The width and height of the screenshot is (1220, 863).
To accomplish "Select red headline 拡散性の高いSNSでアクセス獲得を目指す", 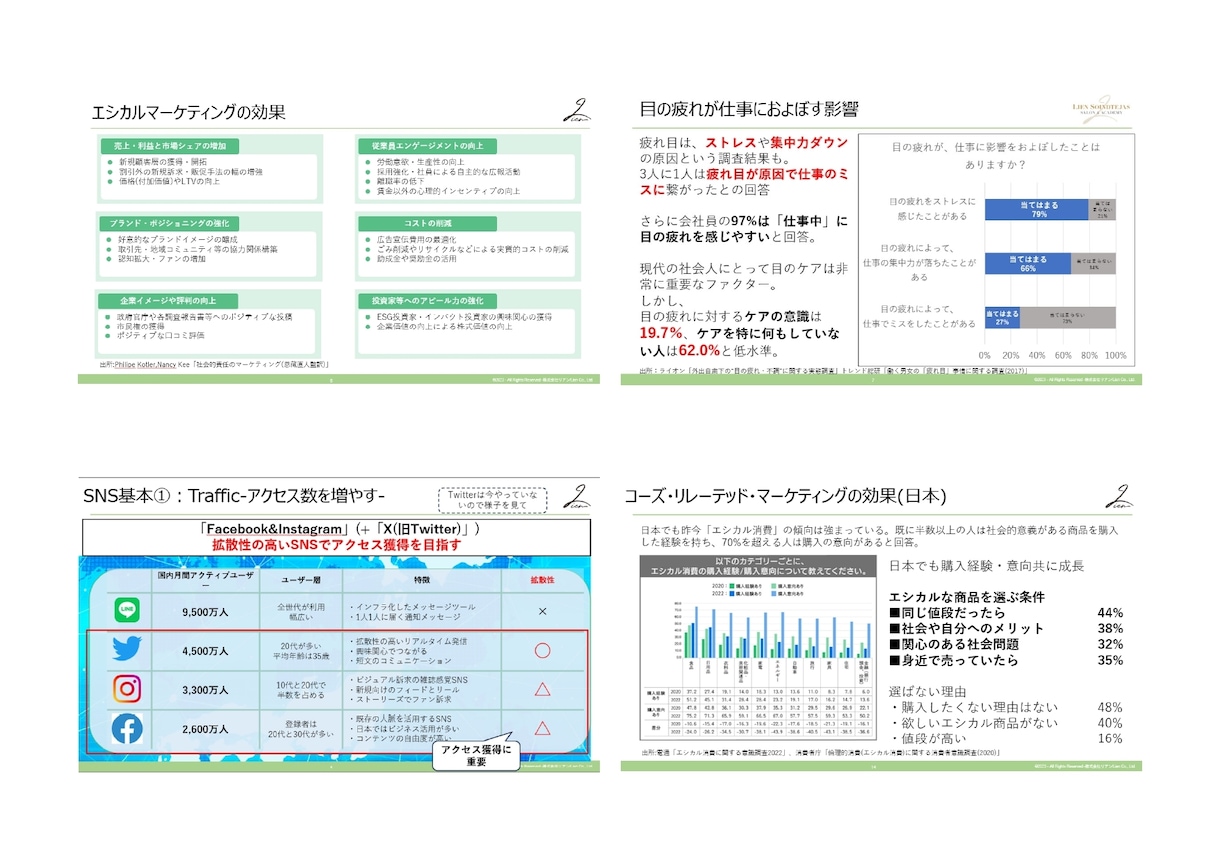I will pyautogui.click(x=336, y=545).
